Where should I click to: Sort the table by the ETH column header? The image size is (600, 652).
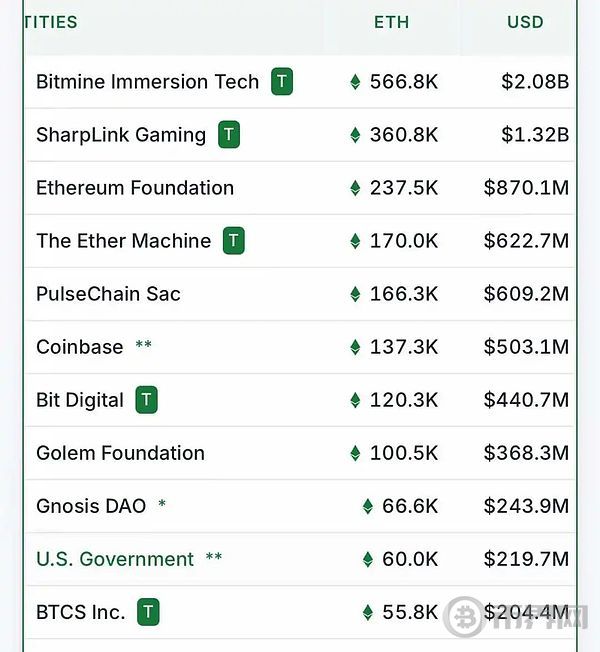coord(391,22)
